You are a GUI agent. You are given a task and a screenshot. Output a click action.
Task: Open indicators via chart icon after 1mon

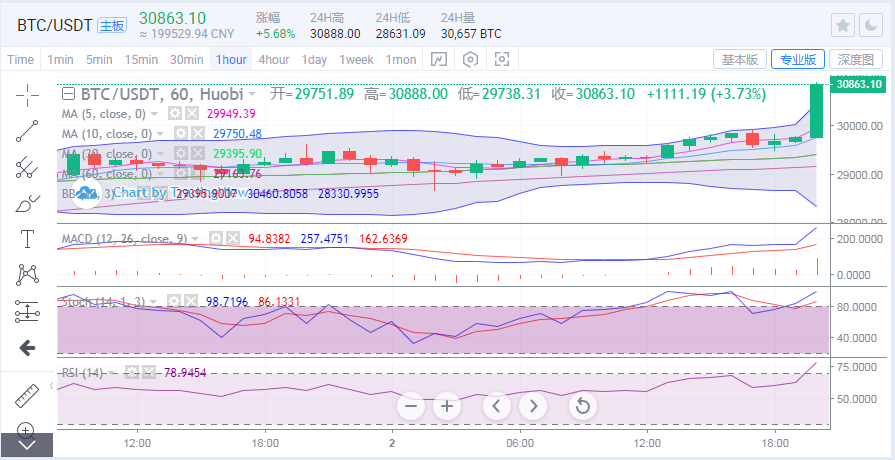tap(438, 60)
